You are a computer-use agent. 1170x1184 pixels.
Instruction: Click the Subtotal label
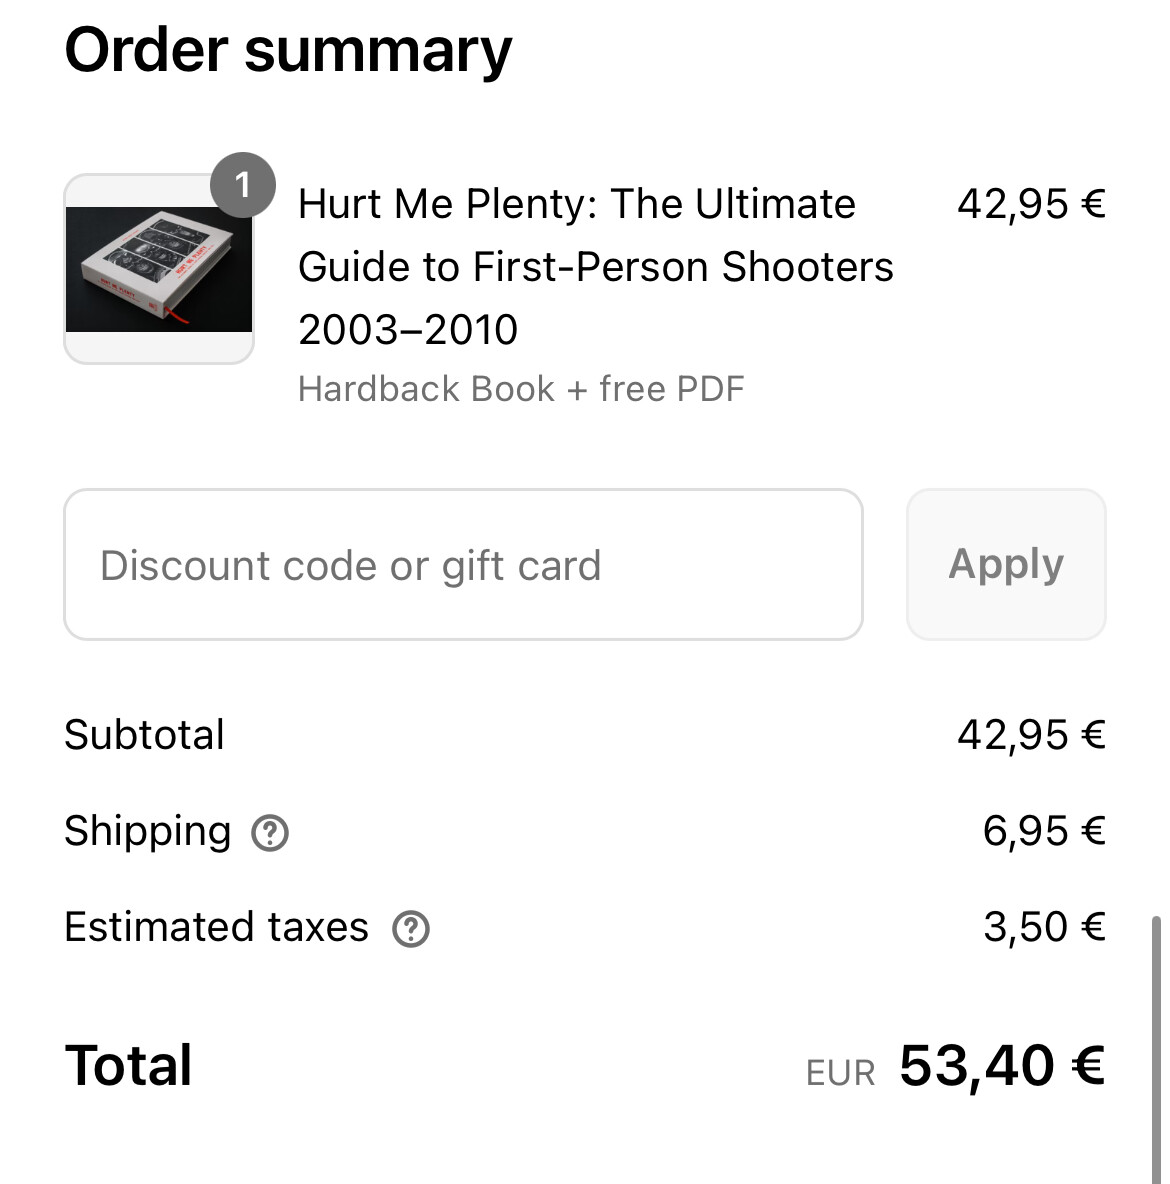pos(144,735)
